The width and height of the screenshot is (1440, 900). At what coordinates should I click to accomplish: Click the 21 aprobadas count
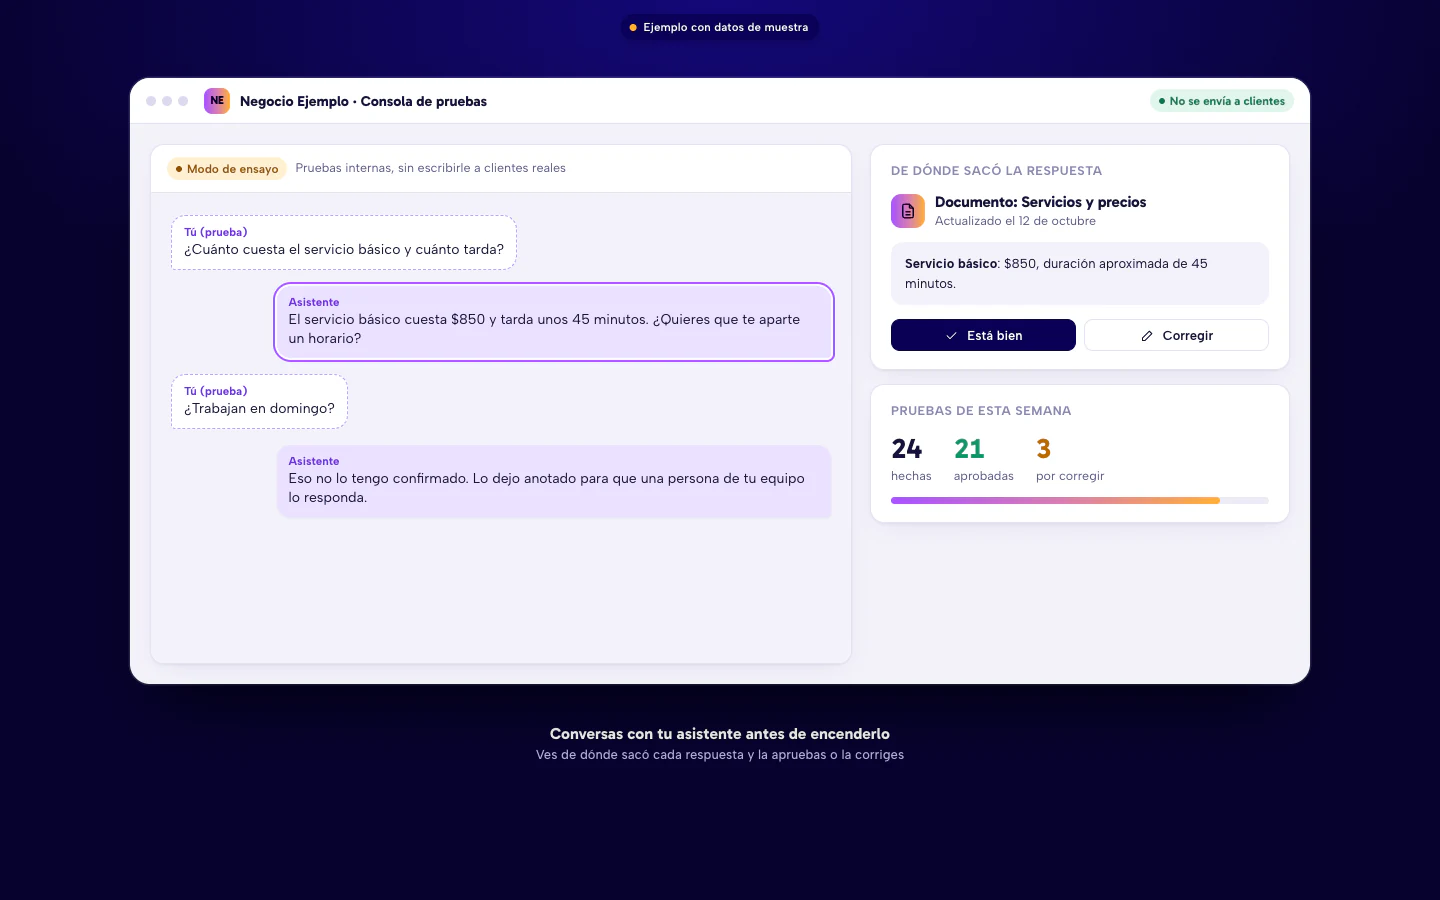pos(984,460)
